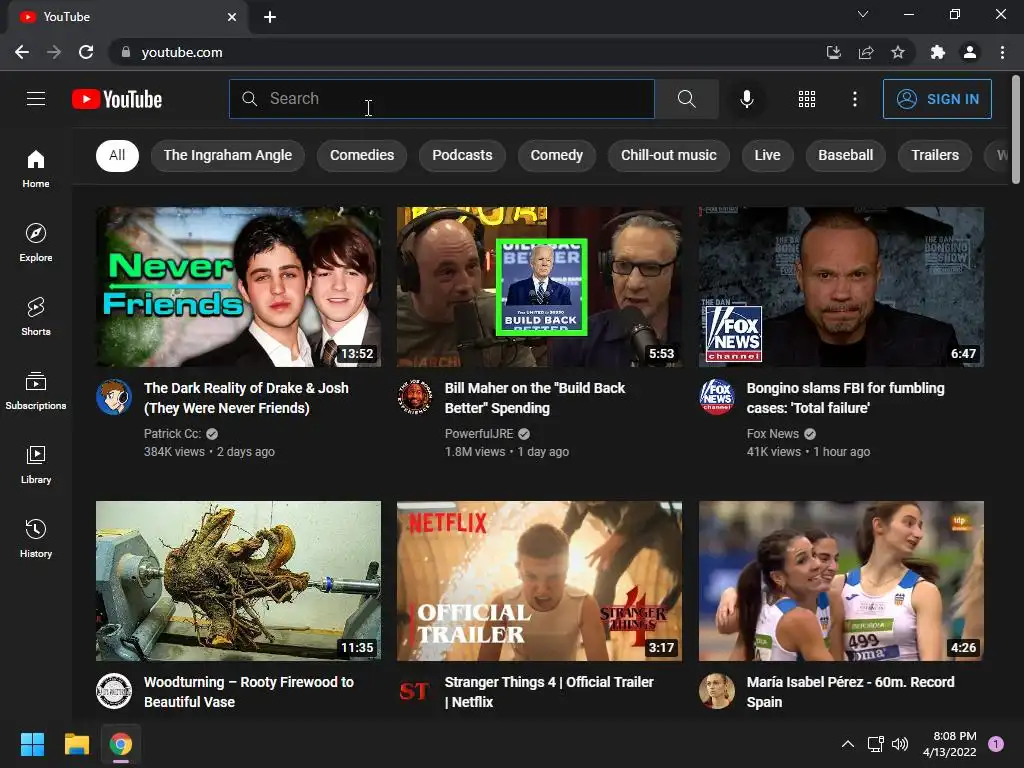The height and width of the screenshot is (768, 1024).
Task: Open Explore in the sidebar
Action: point(36,242)
